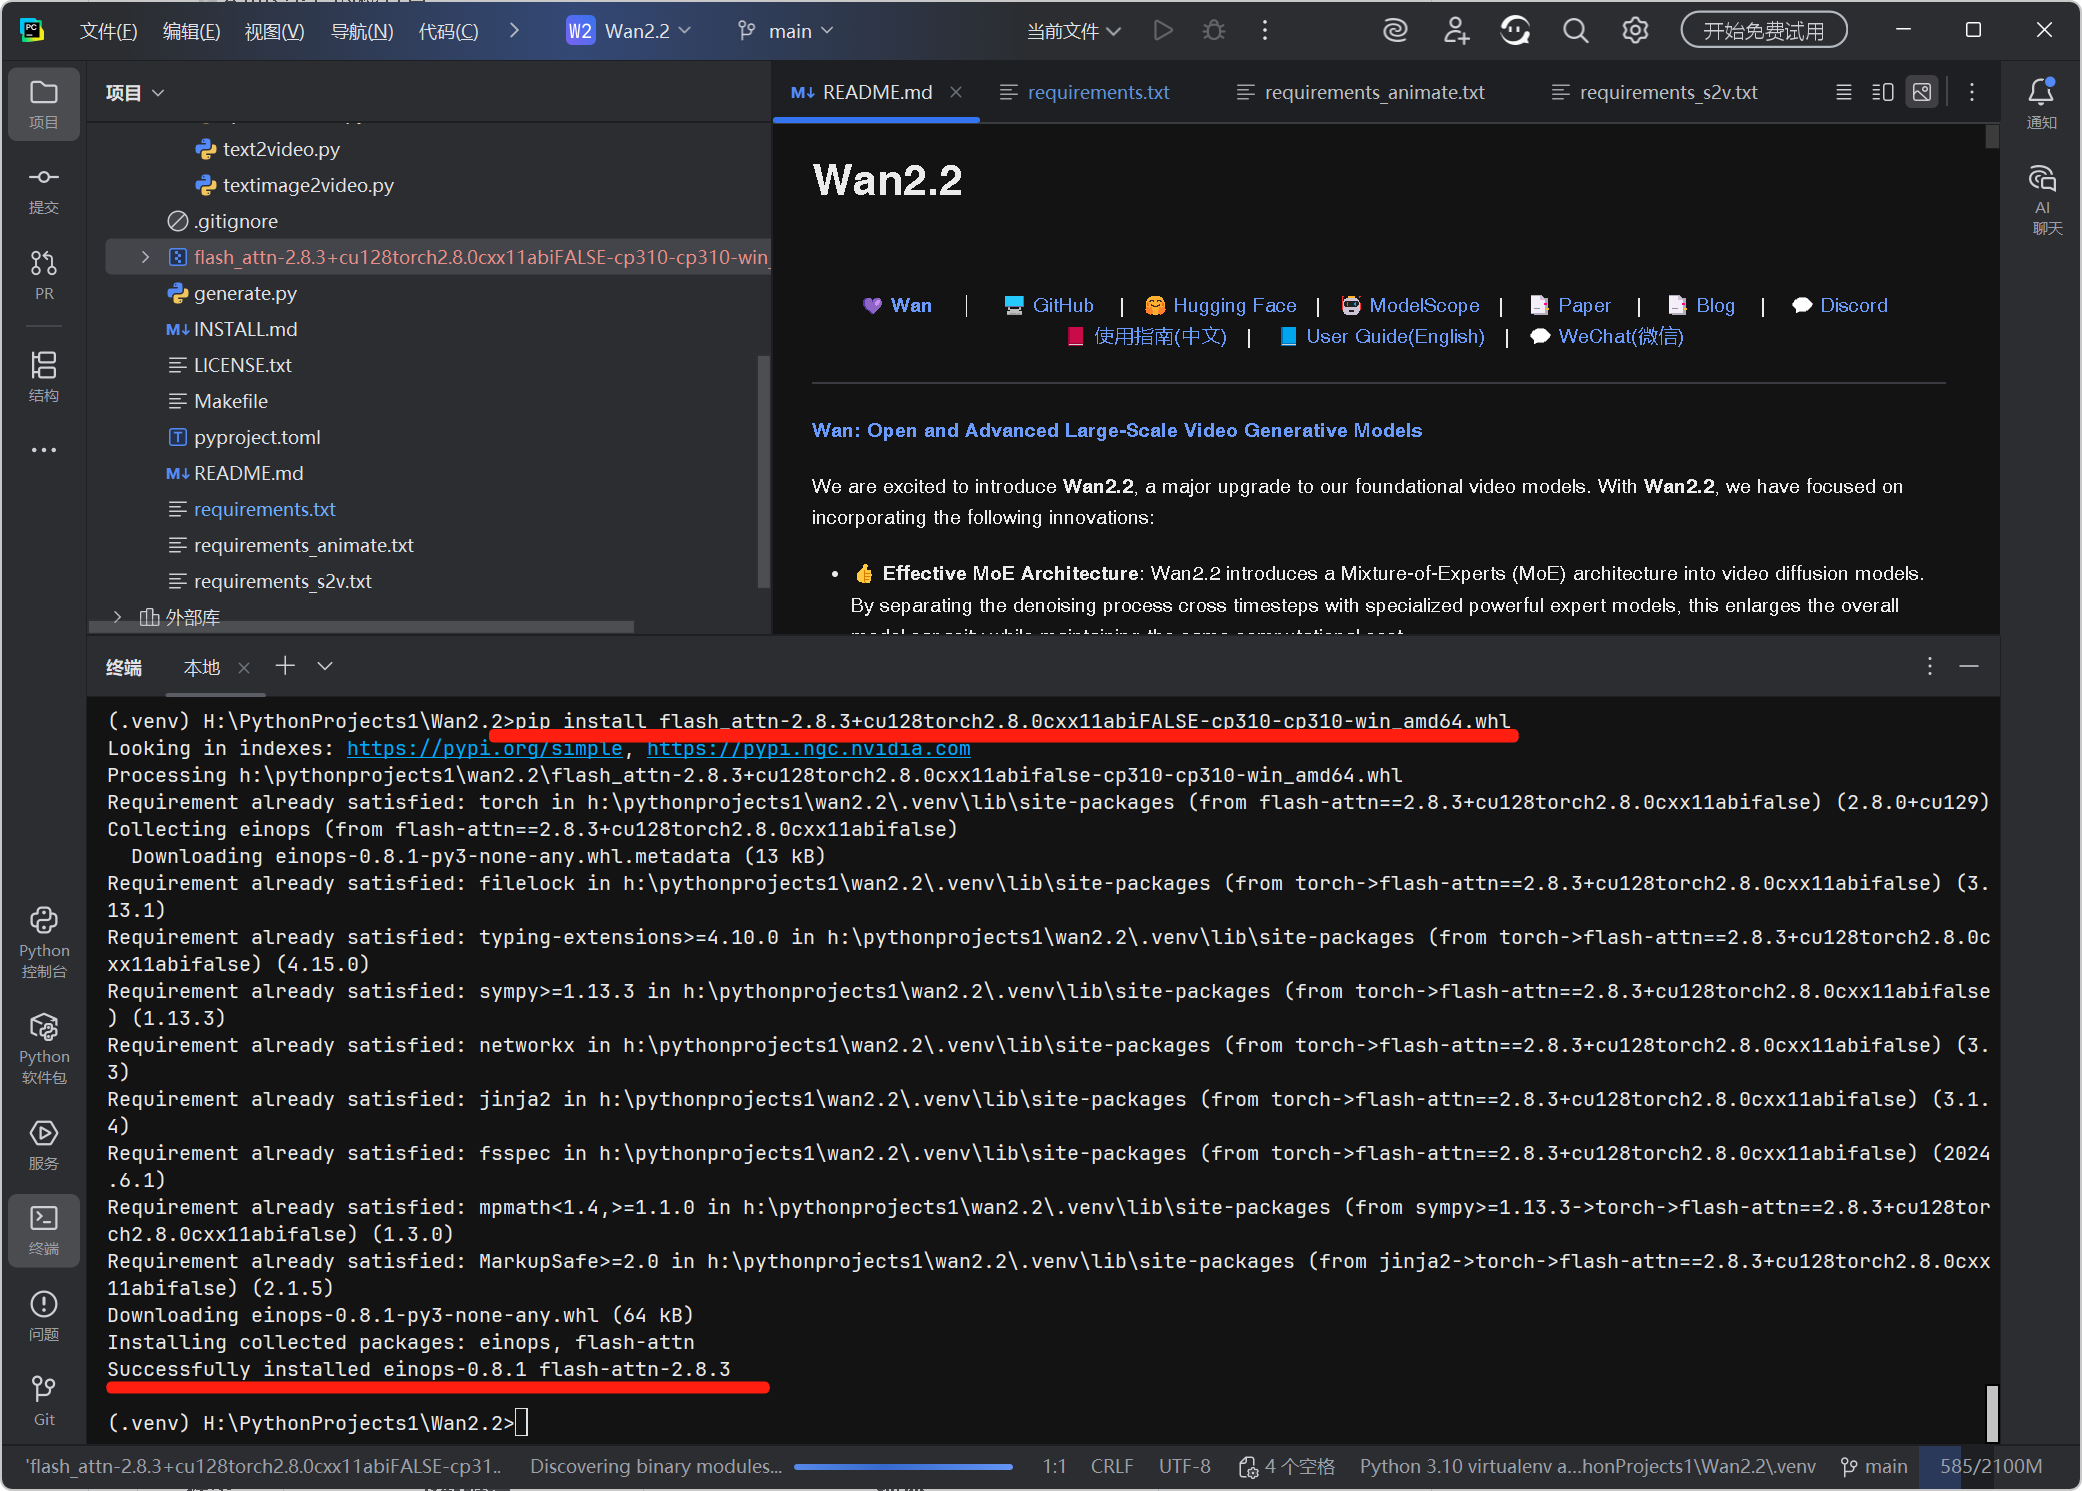Switch to requirements_s2v.txt editor tab

tap(1655, 92)
